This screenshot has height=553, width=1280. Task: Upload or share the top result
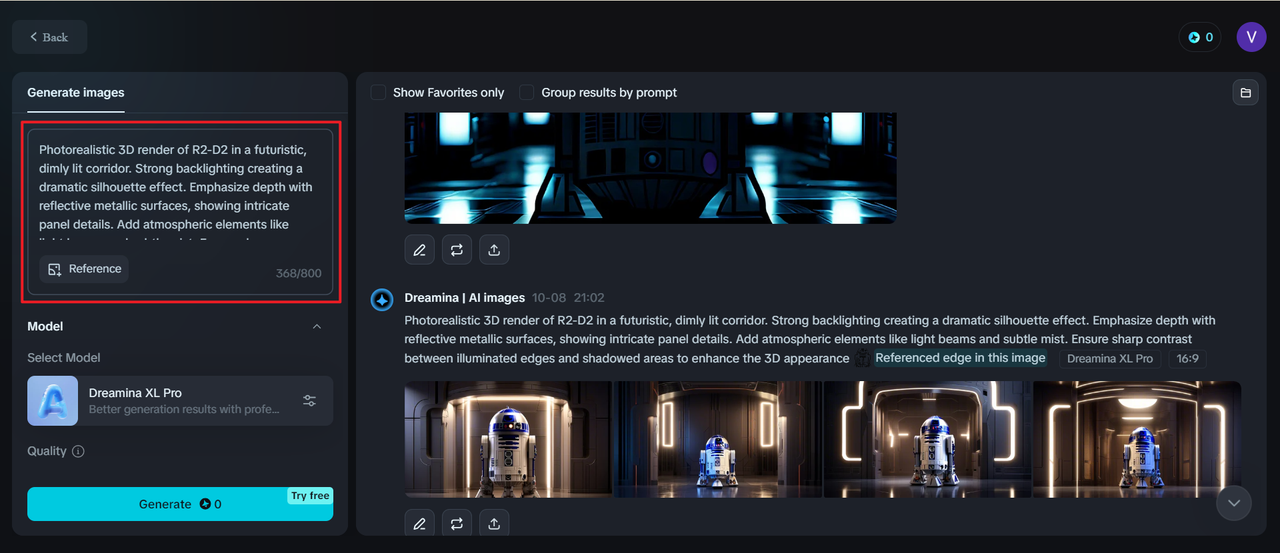pos(494,250)
